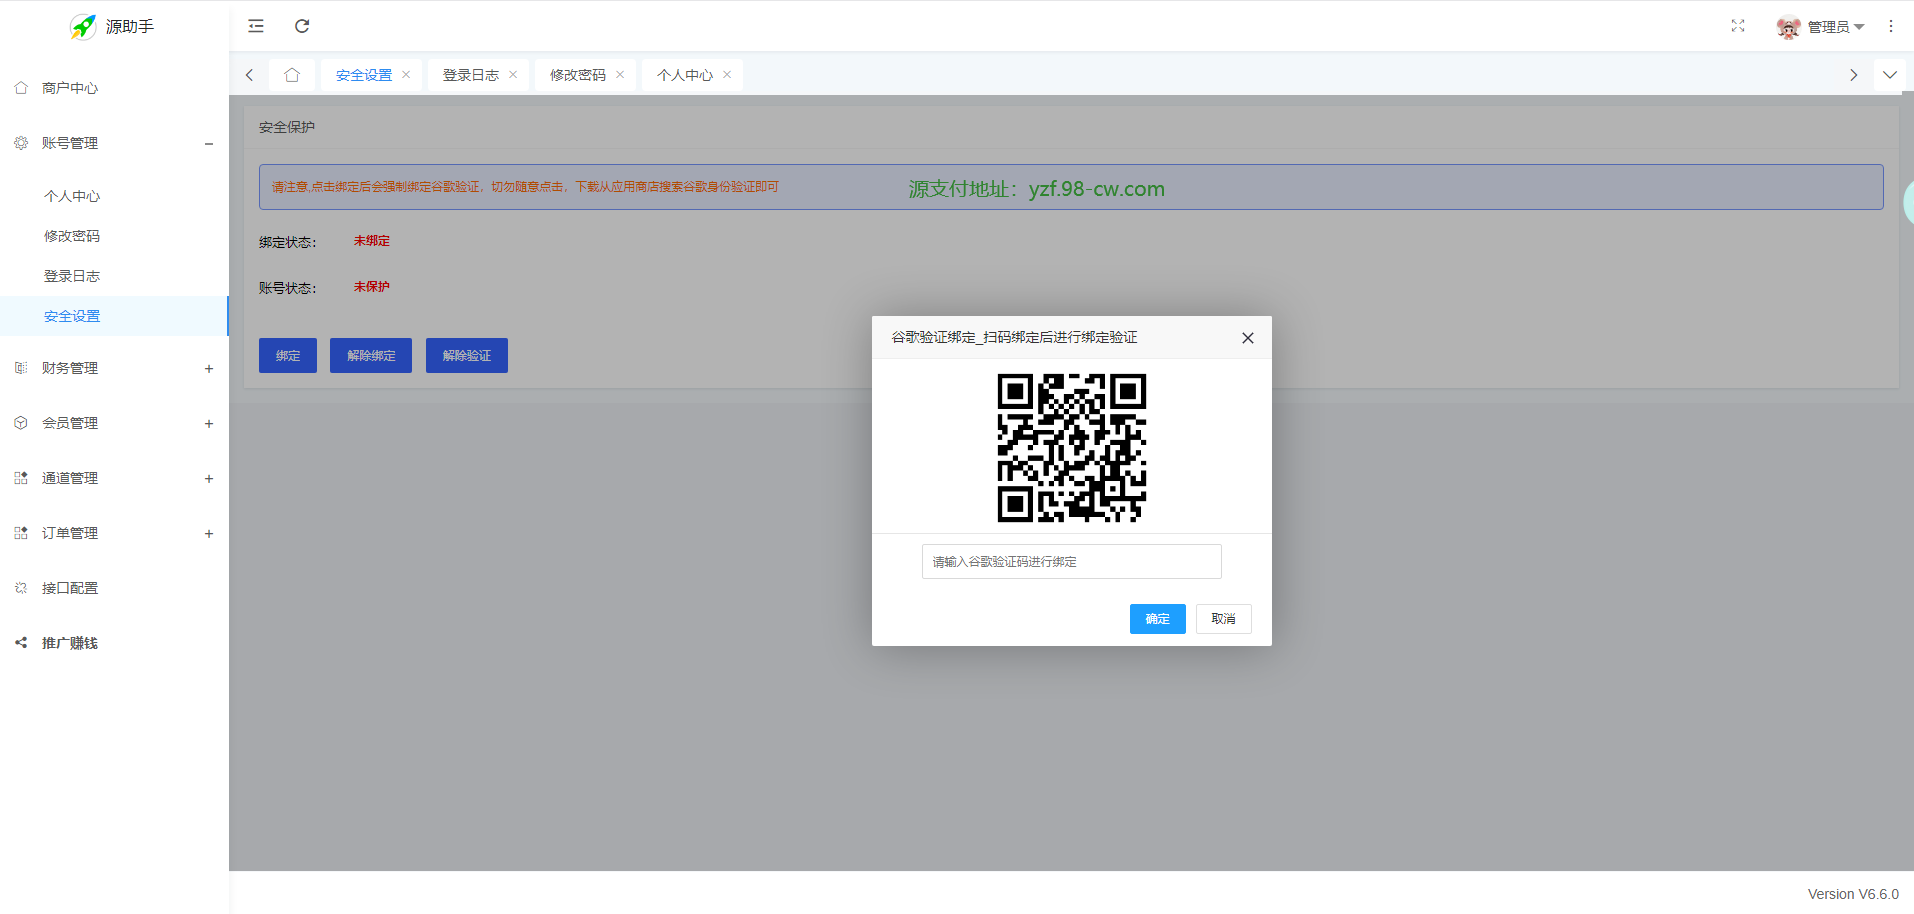The width and height of the screenshot is (1914, 914).
Task: Open the vertical three-dot more menu
Action: 1891,26
